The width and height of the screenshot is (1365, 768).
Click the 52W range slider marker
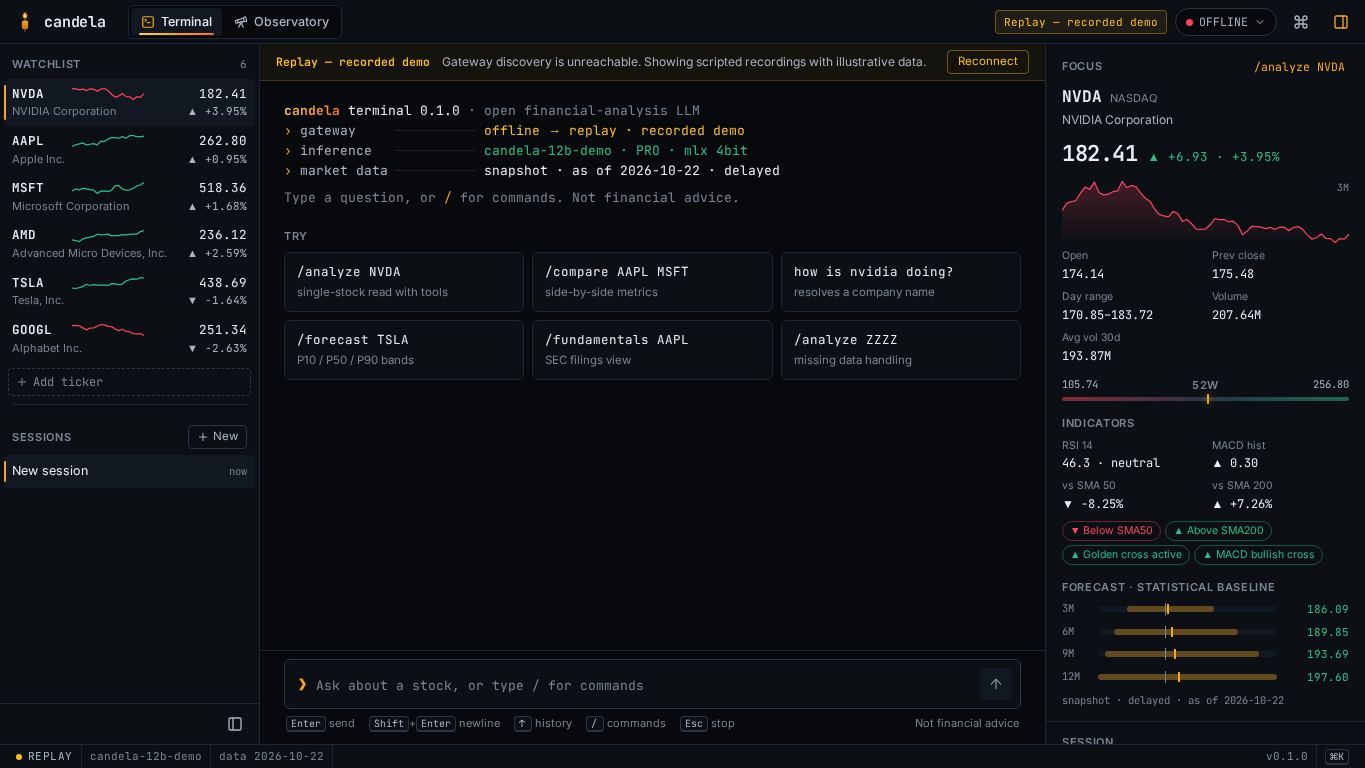click(x=1208, y=399)
